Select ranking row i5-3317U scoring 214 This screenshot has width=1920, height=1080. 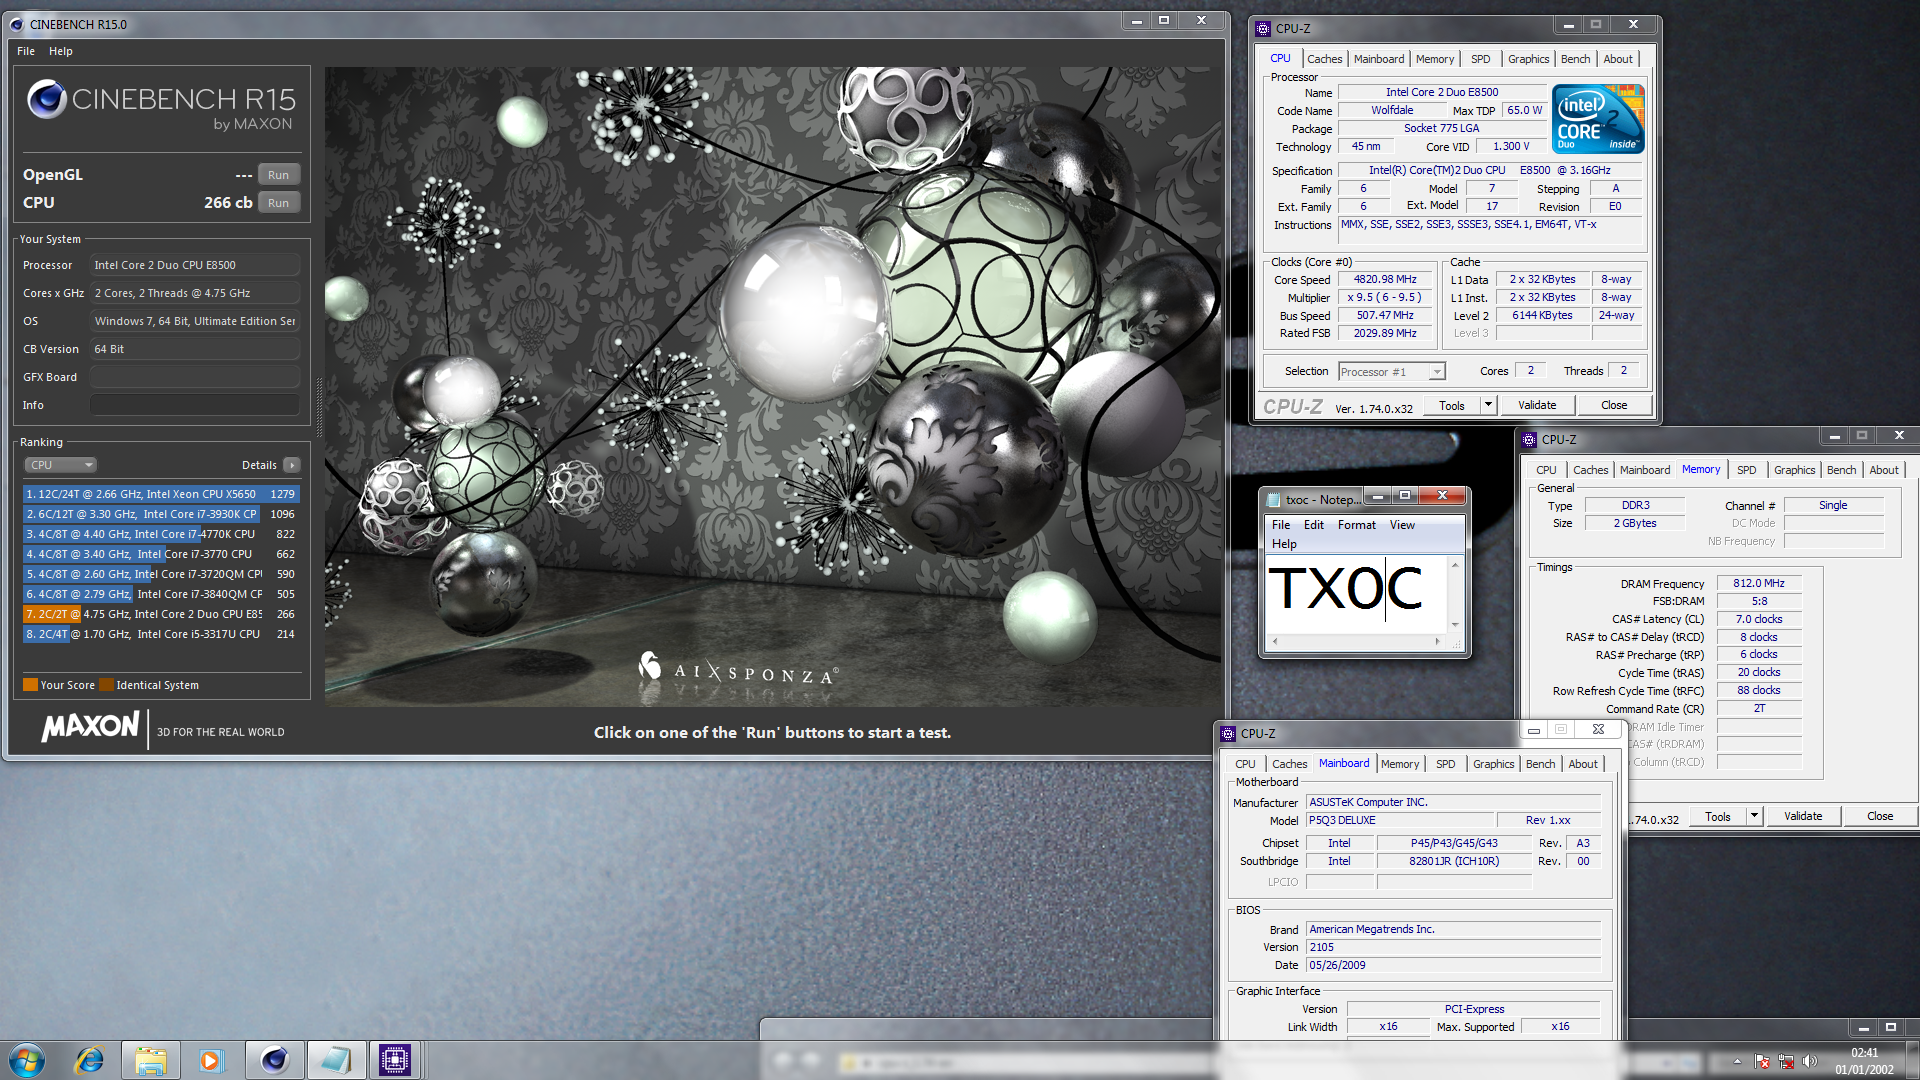(161, 634)
